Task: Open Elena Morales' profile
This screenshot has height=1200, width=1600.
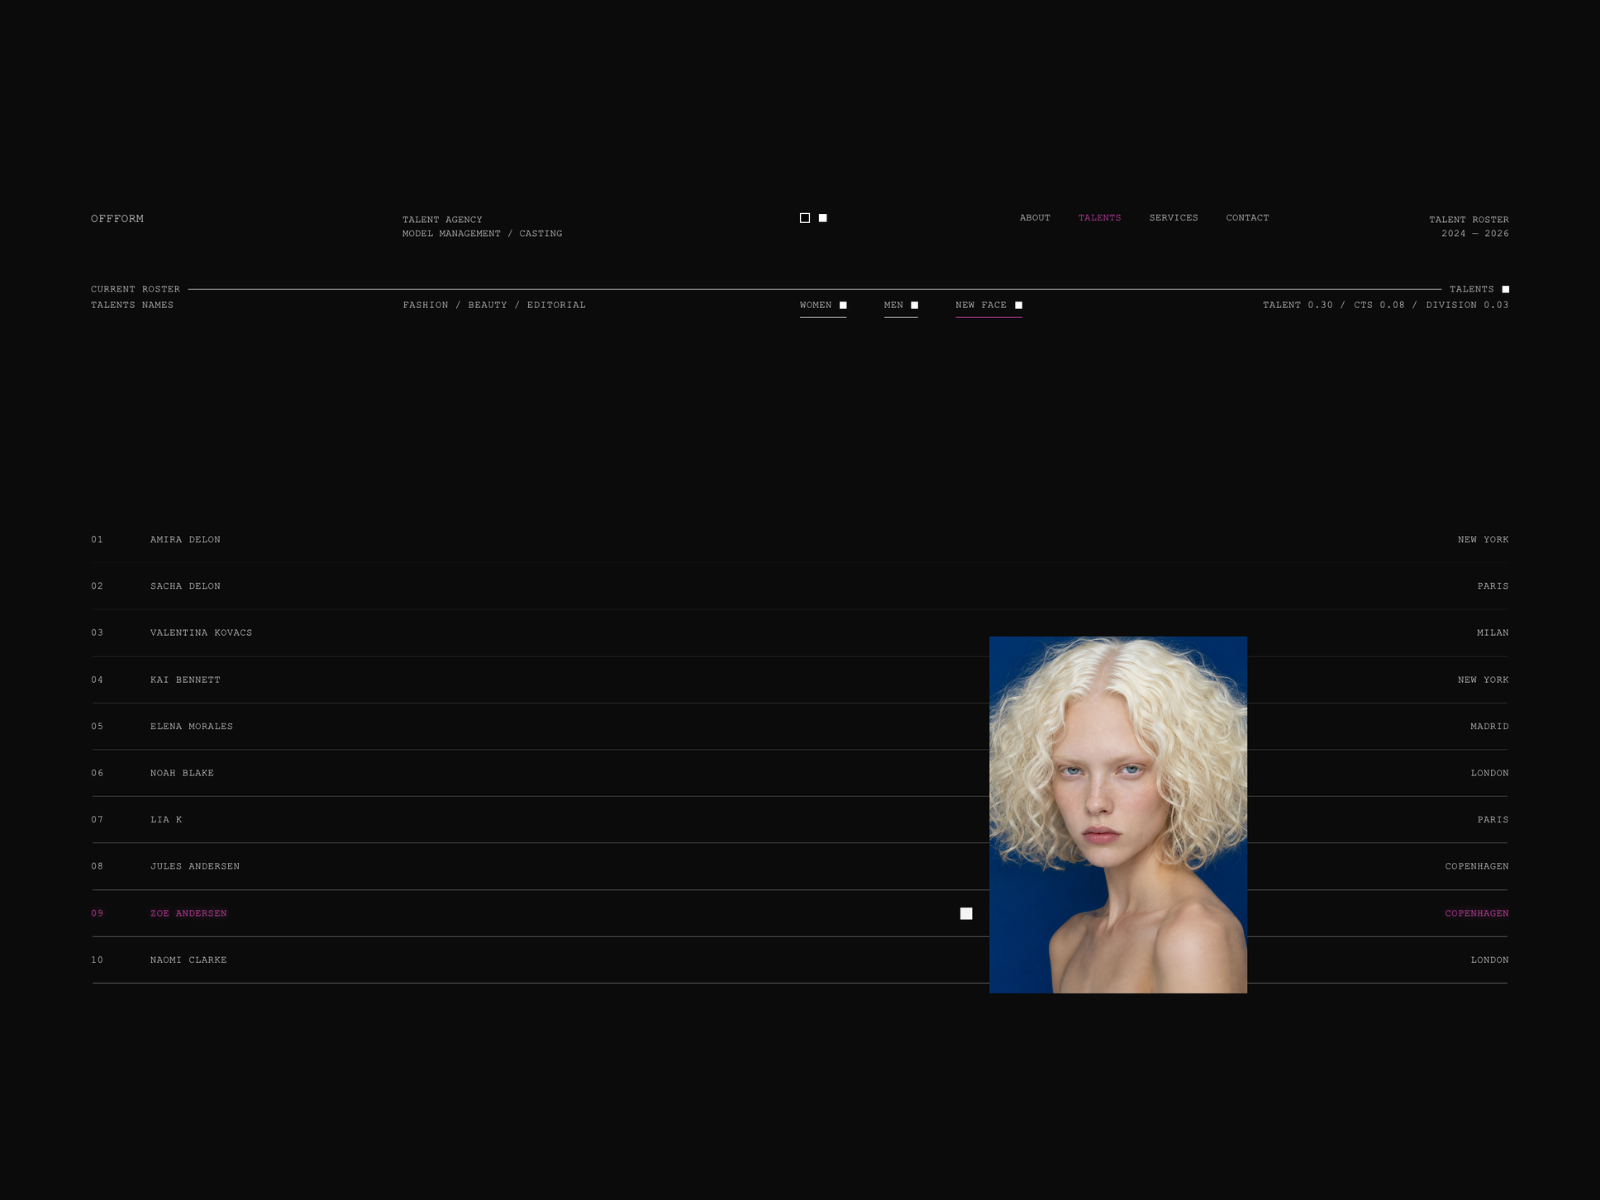Action: click(191, 726)
